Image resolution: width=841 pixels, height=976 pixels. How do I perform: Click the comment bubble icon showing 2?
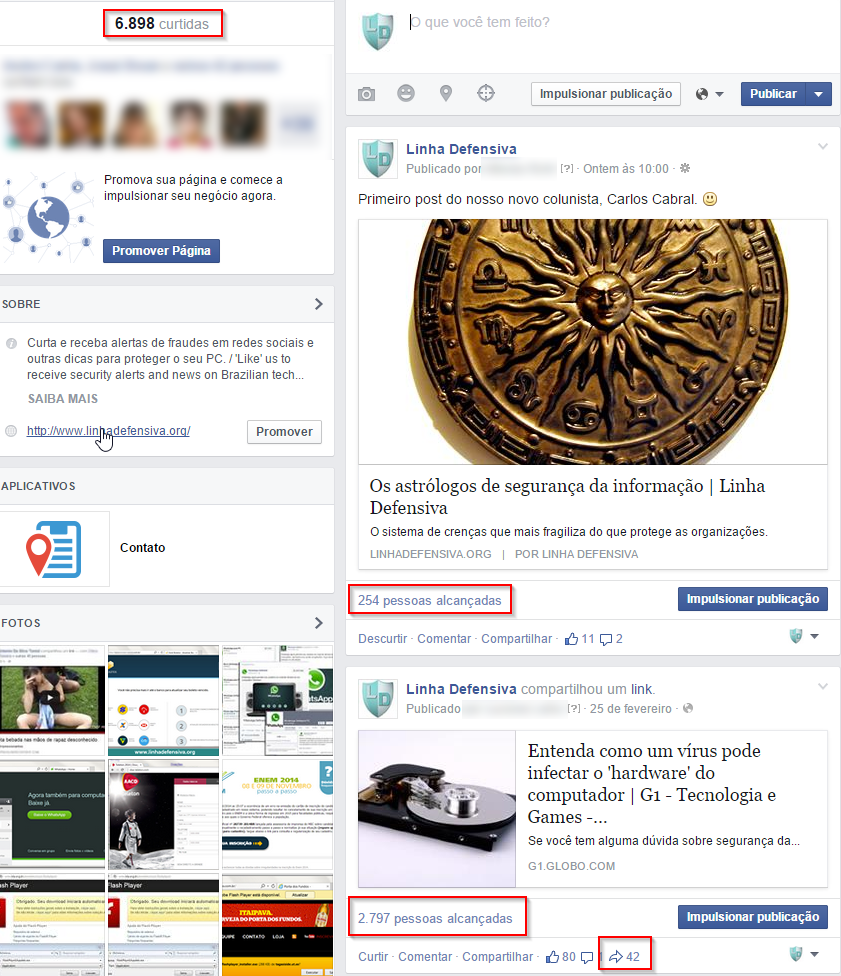pos(606,638)
